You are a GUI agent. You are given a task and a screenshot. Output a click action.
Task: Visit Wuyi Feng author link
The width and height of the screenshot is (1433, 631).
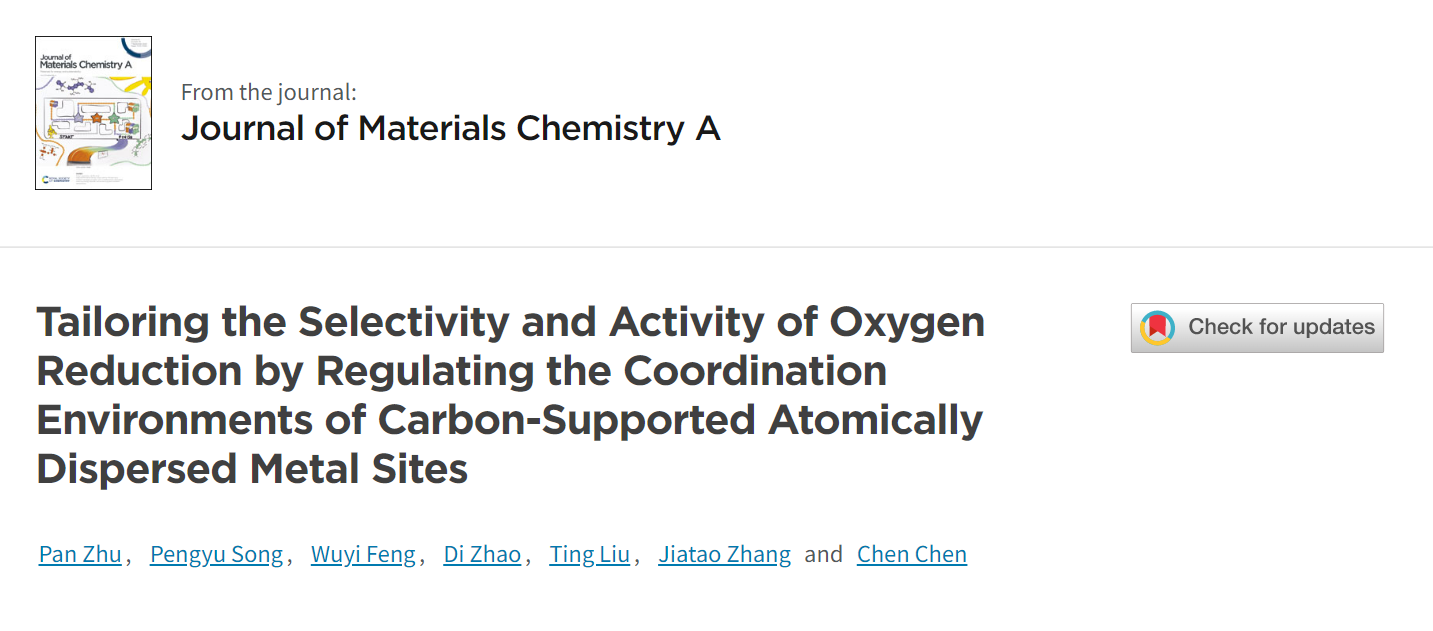click(363, 554)
